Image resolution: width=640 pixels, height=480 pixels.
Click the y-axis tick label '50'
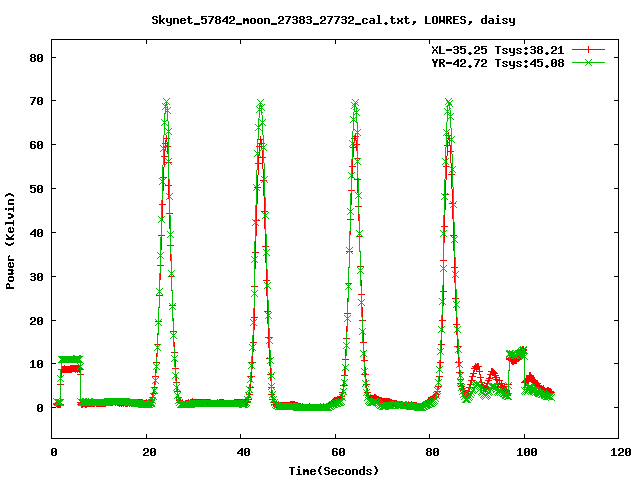click(x=36, y=189)
